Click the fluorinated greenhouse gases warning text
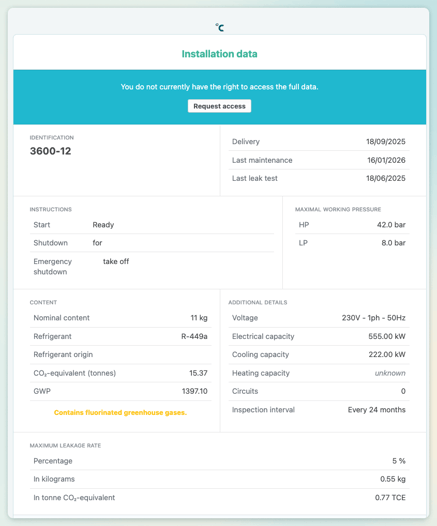 point(120,413)
